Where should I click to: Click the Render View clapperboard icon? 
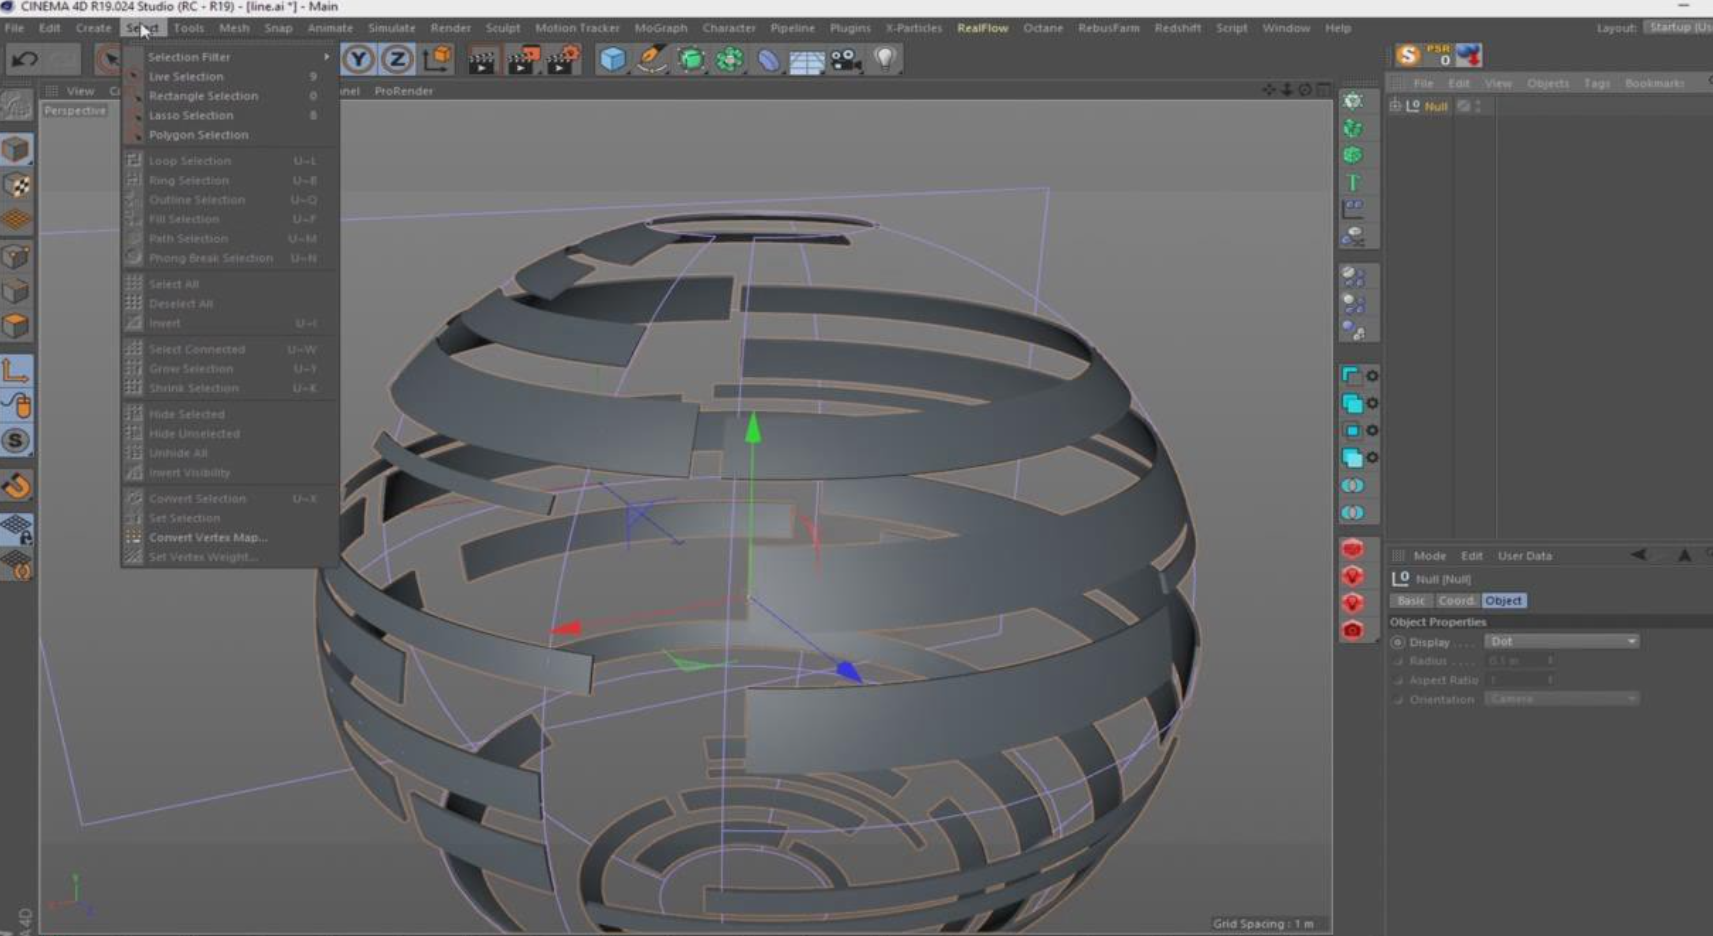(x=482, y=61)
